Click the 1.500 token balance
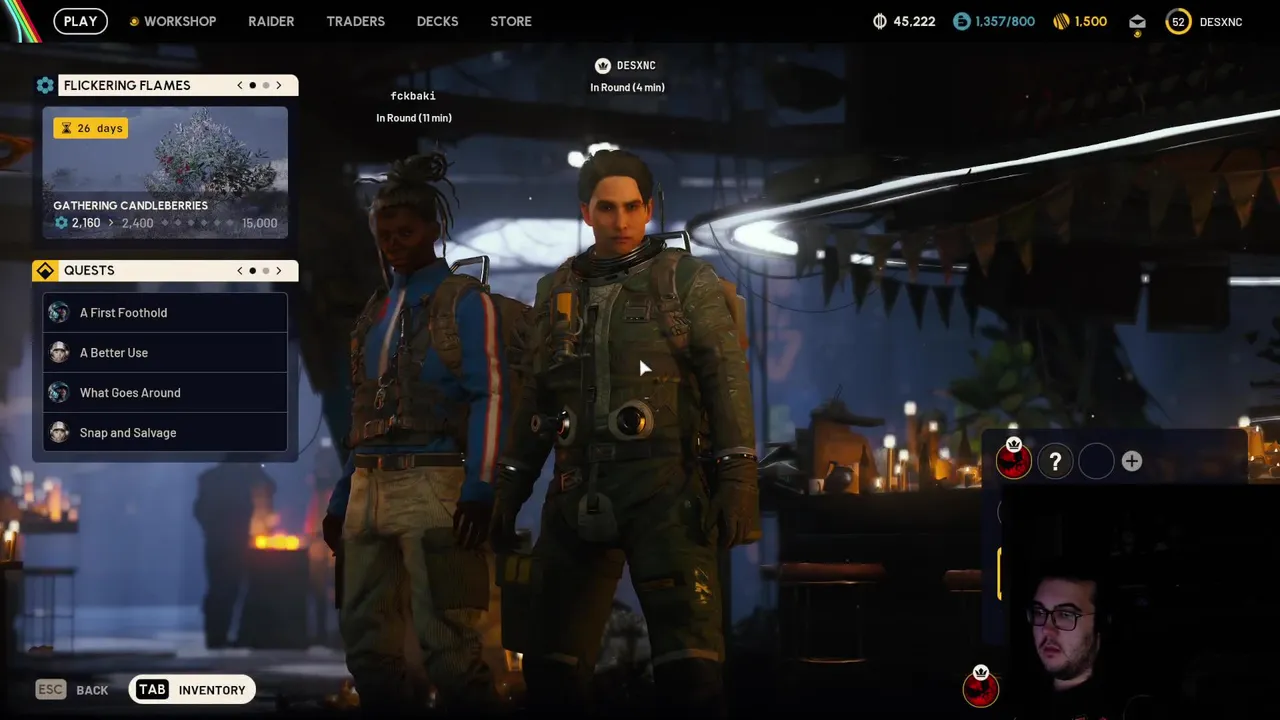1280x720 pixels. click(1091, 21)
